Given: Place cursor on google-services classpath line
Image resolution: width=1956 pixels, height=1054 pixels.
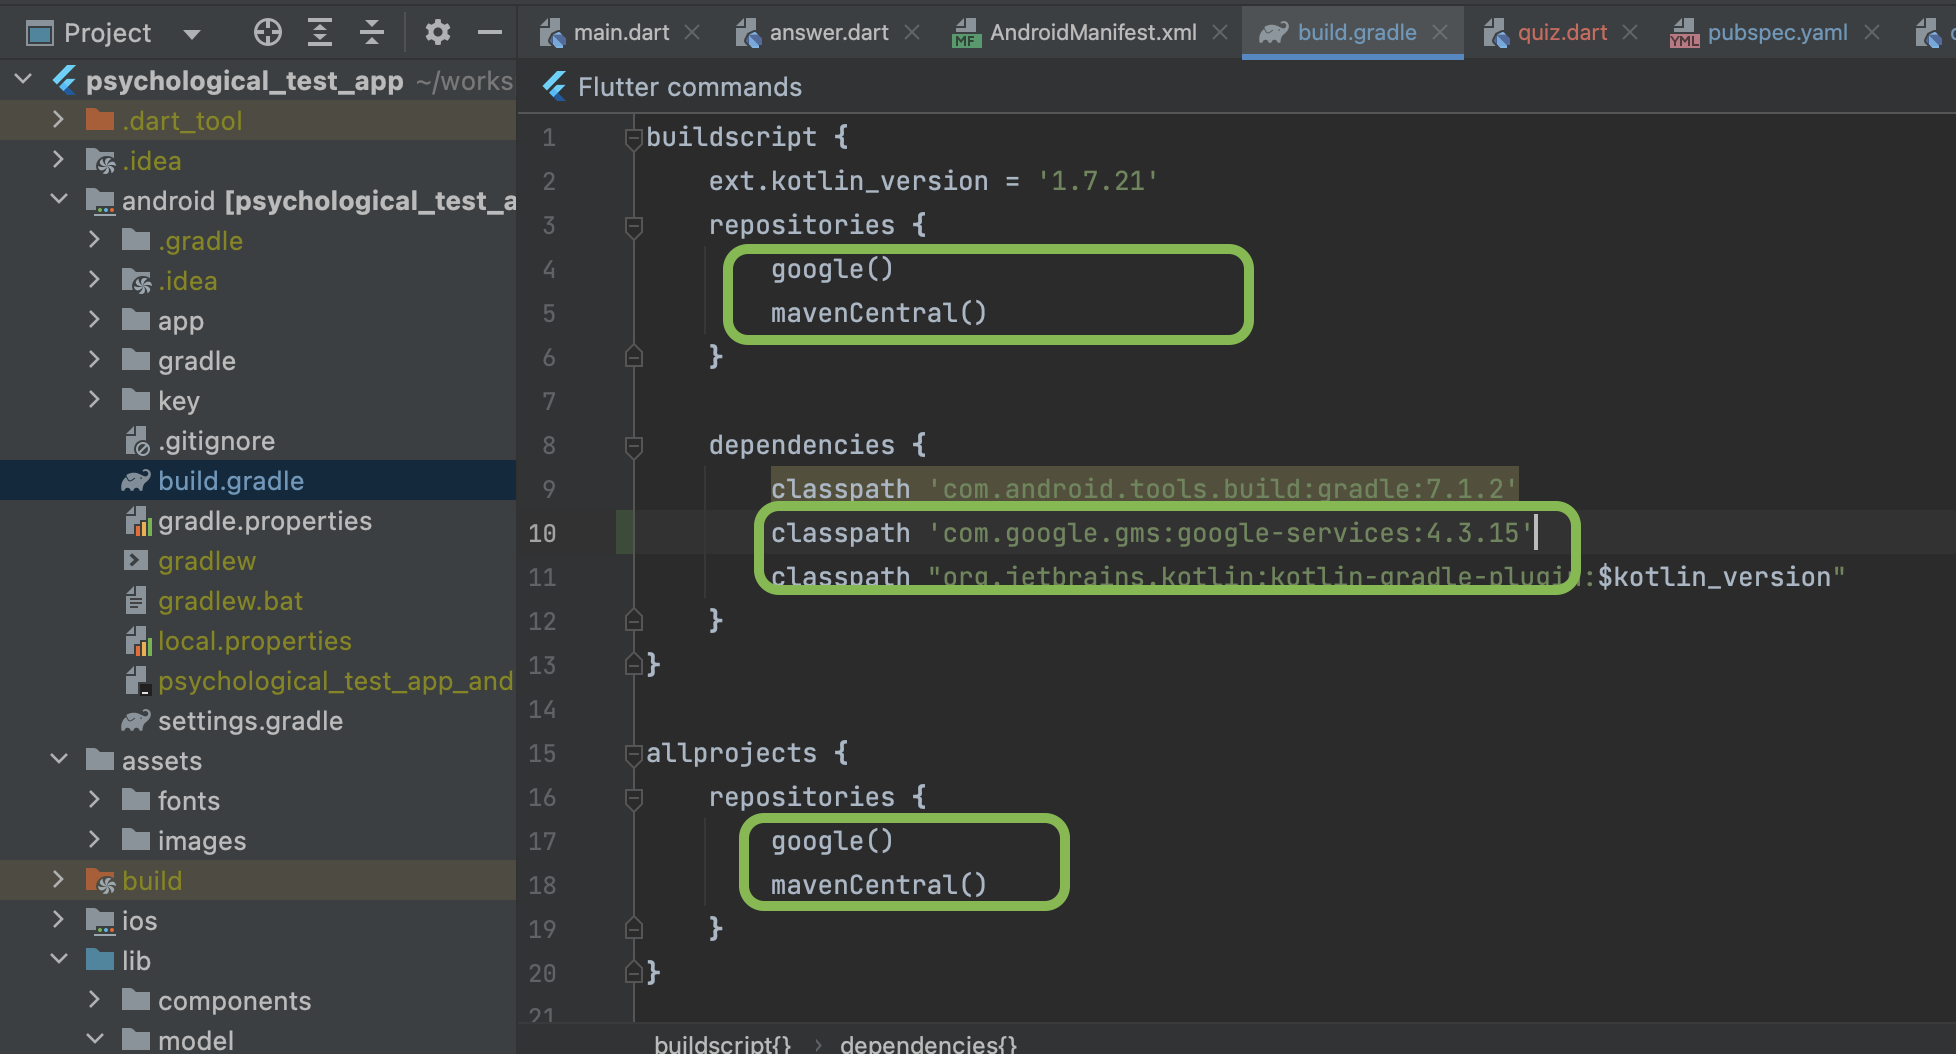Looking at the screenshot, I should click(x=1150, y=533).
